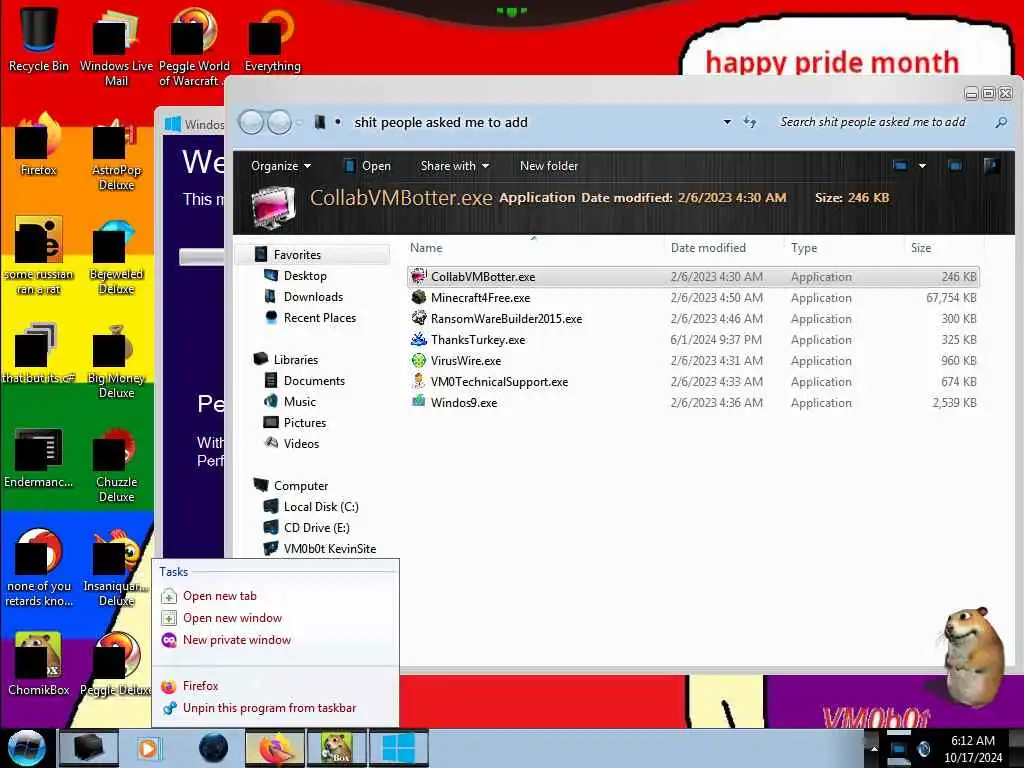
Task: Select Windows Live Mail desktop icon
Action: tap(116, 46)
